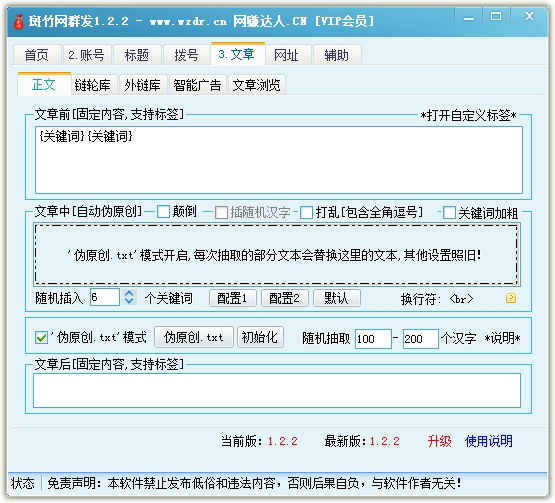
Task: Switch to the 辅助 tab
Action: coord(337,55)
